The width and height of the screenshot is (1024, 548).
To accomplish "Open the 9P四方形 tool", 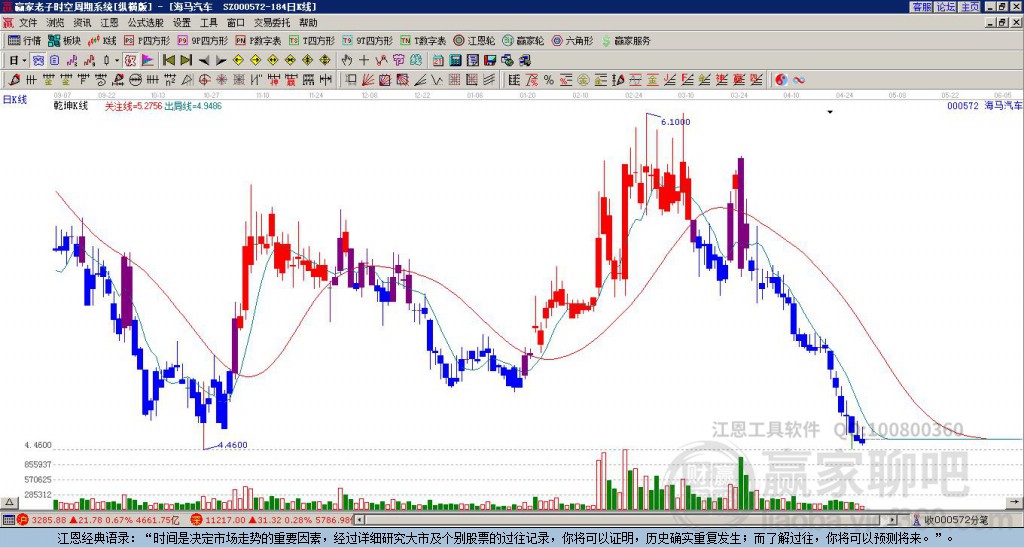I will point(202,40).
